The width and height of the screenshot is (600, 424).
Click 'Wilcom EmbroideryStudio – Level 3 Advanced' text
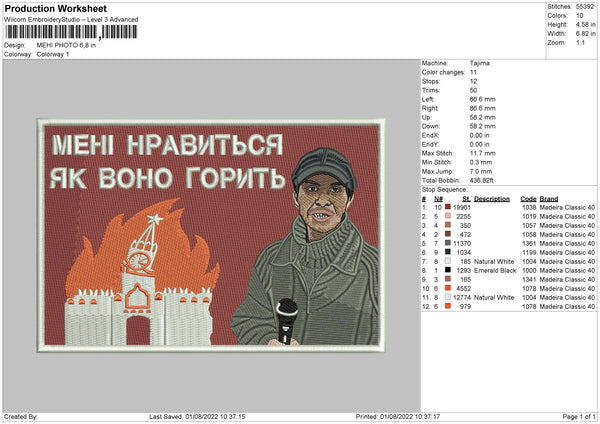[71, 20]
